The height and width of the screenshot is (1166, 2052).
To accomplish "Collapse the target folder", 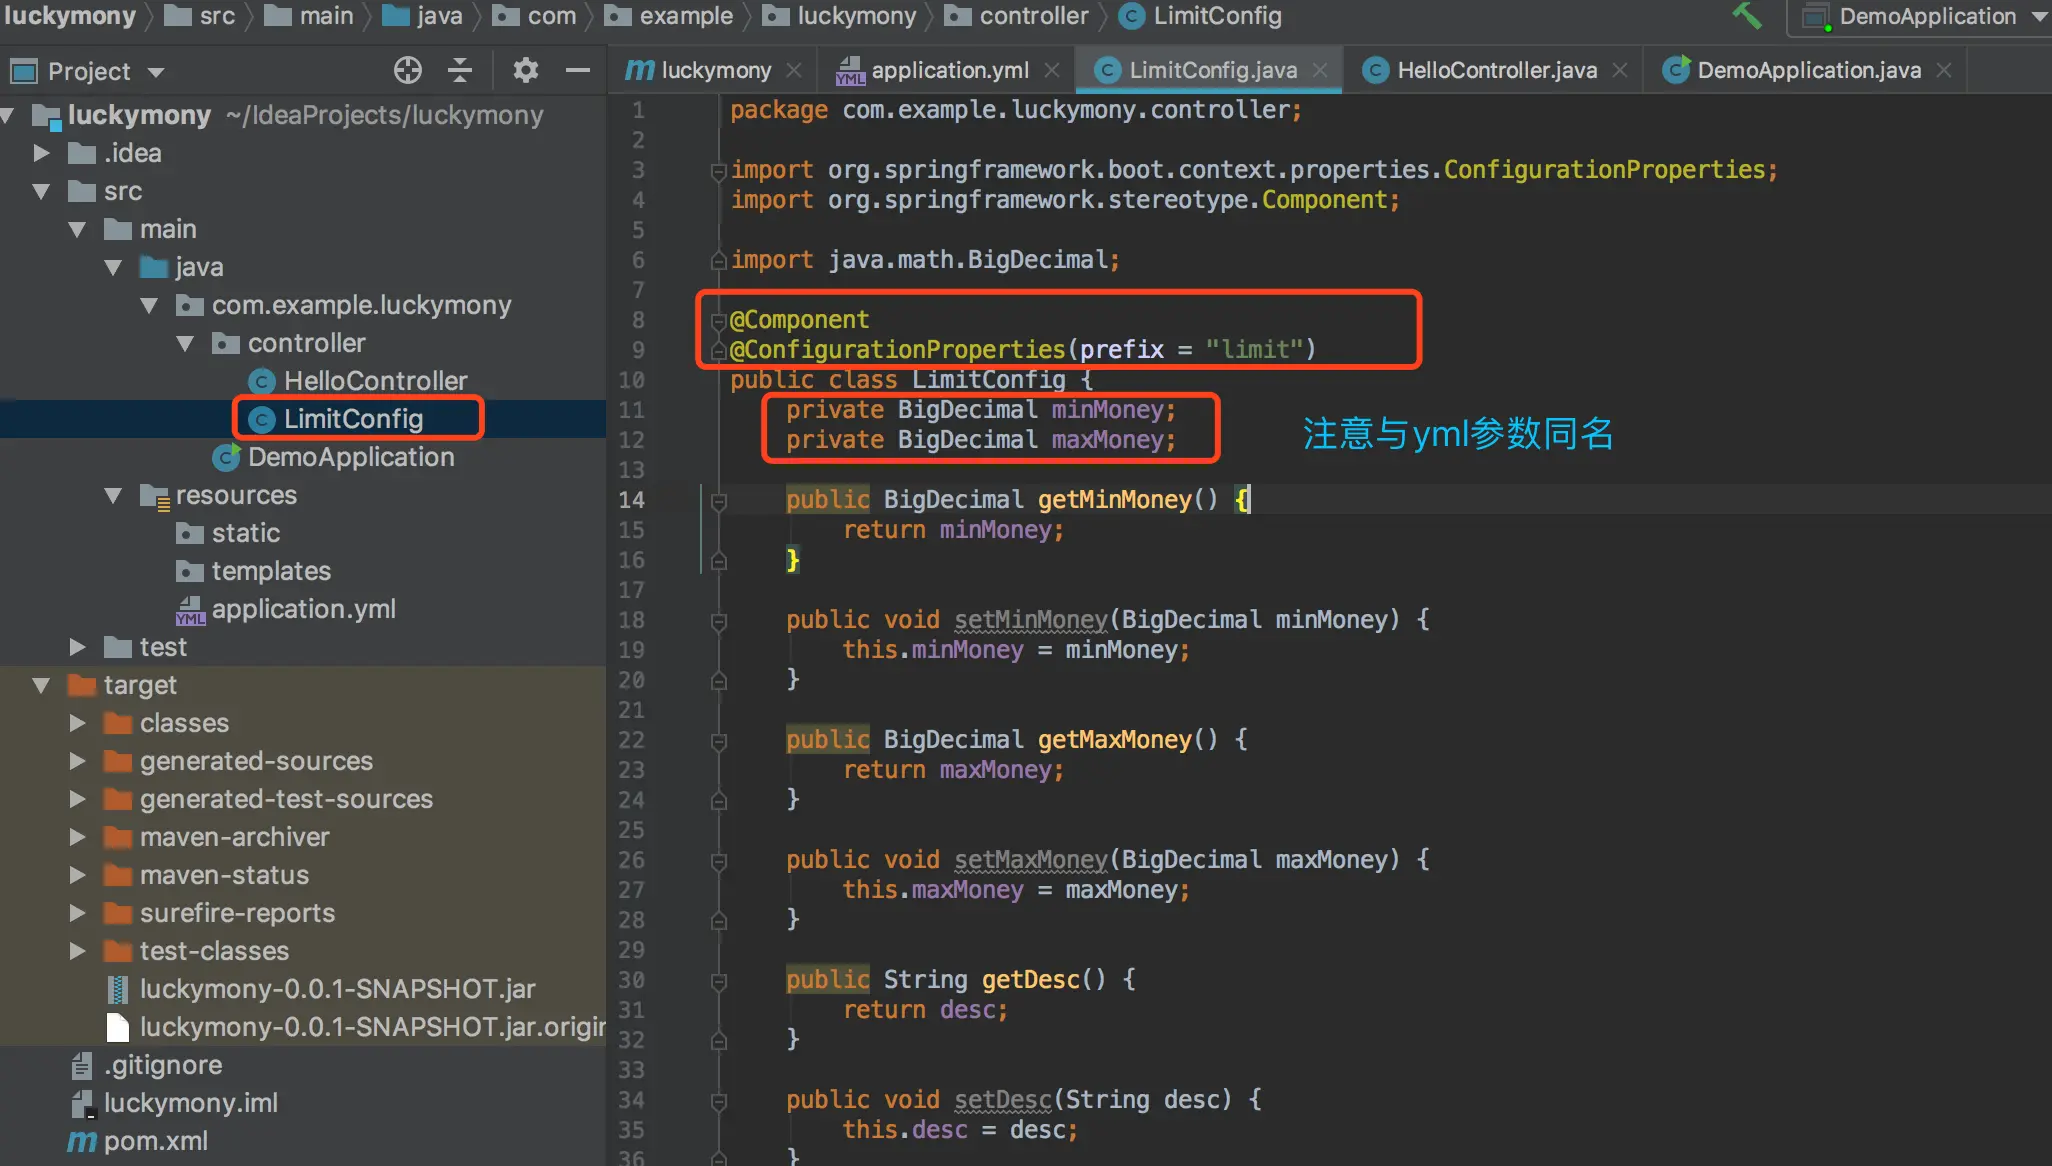I will (x=41, y=685).
